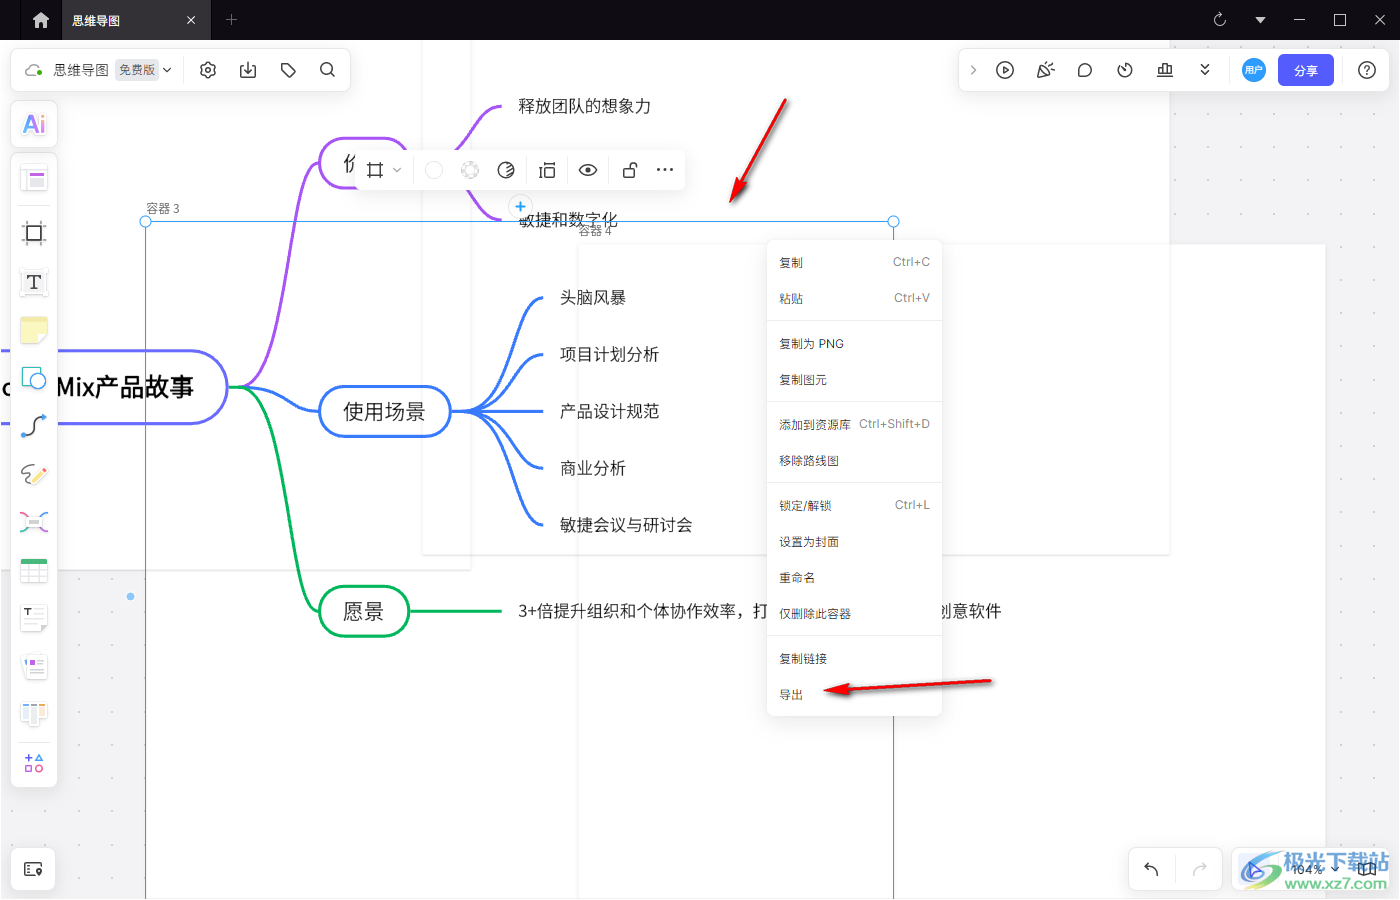Open more tools and widgets

(x=34, y=762)
